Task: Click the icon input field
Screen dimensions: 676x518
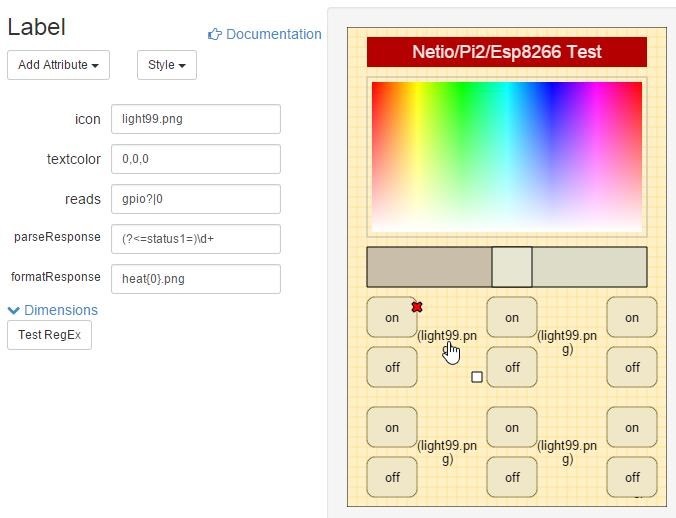Action: click(x=195, y=119)
